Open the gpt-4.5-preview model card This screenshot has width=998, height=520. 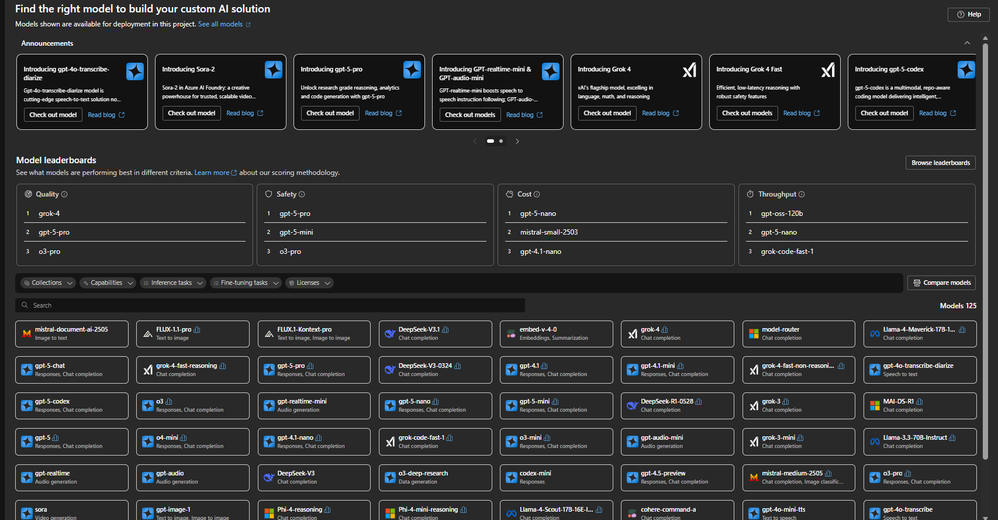(677, 477)
